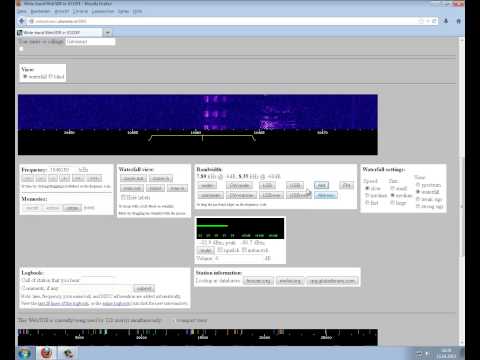Select the LSB-narrow mode button
This screenshot has width=480, height=360.
(271, 195)
